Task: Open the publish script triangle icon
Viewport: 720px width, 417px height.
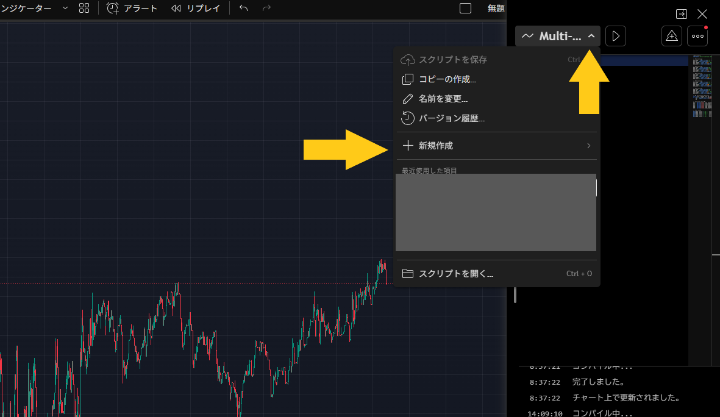Action: (x=672, y=36)
